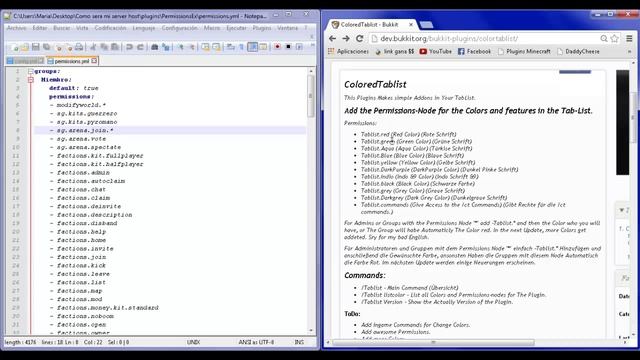The image size is (640, 360).
Task: Open a new Chrome tab
Action: pyautogui.click(x=426, y=25)
